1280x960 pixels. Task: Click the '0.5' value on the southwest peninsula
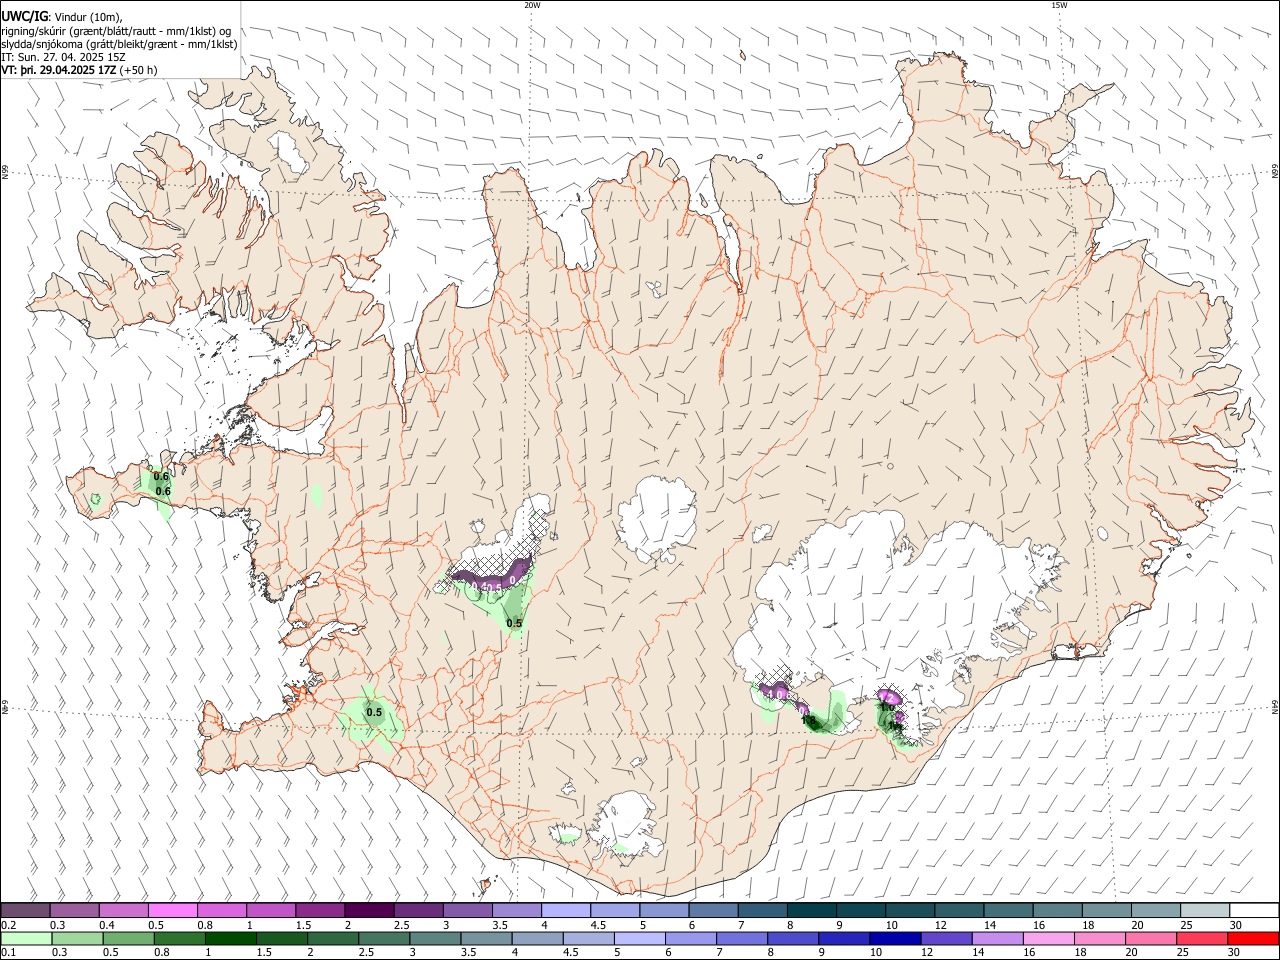point(374,713)
